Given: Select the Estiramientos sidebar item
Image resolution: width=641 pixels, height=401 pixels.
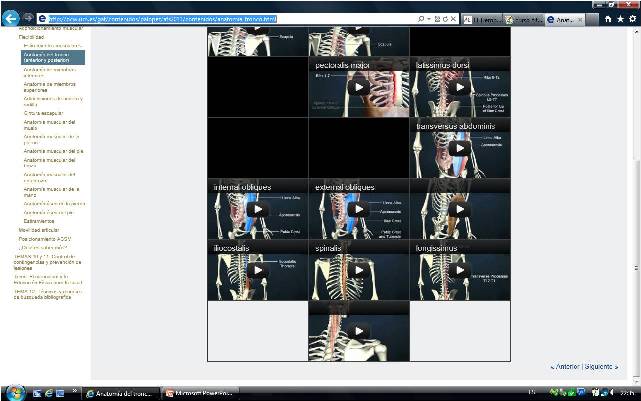Looking at the screenshot, I should 41,220.
